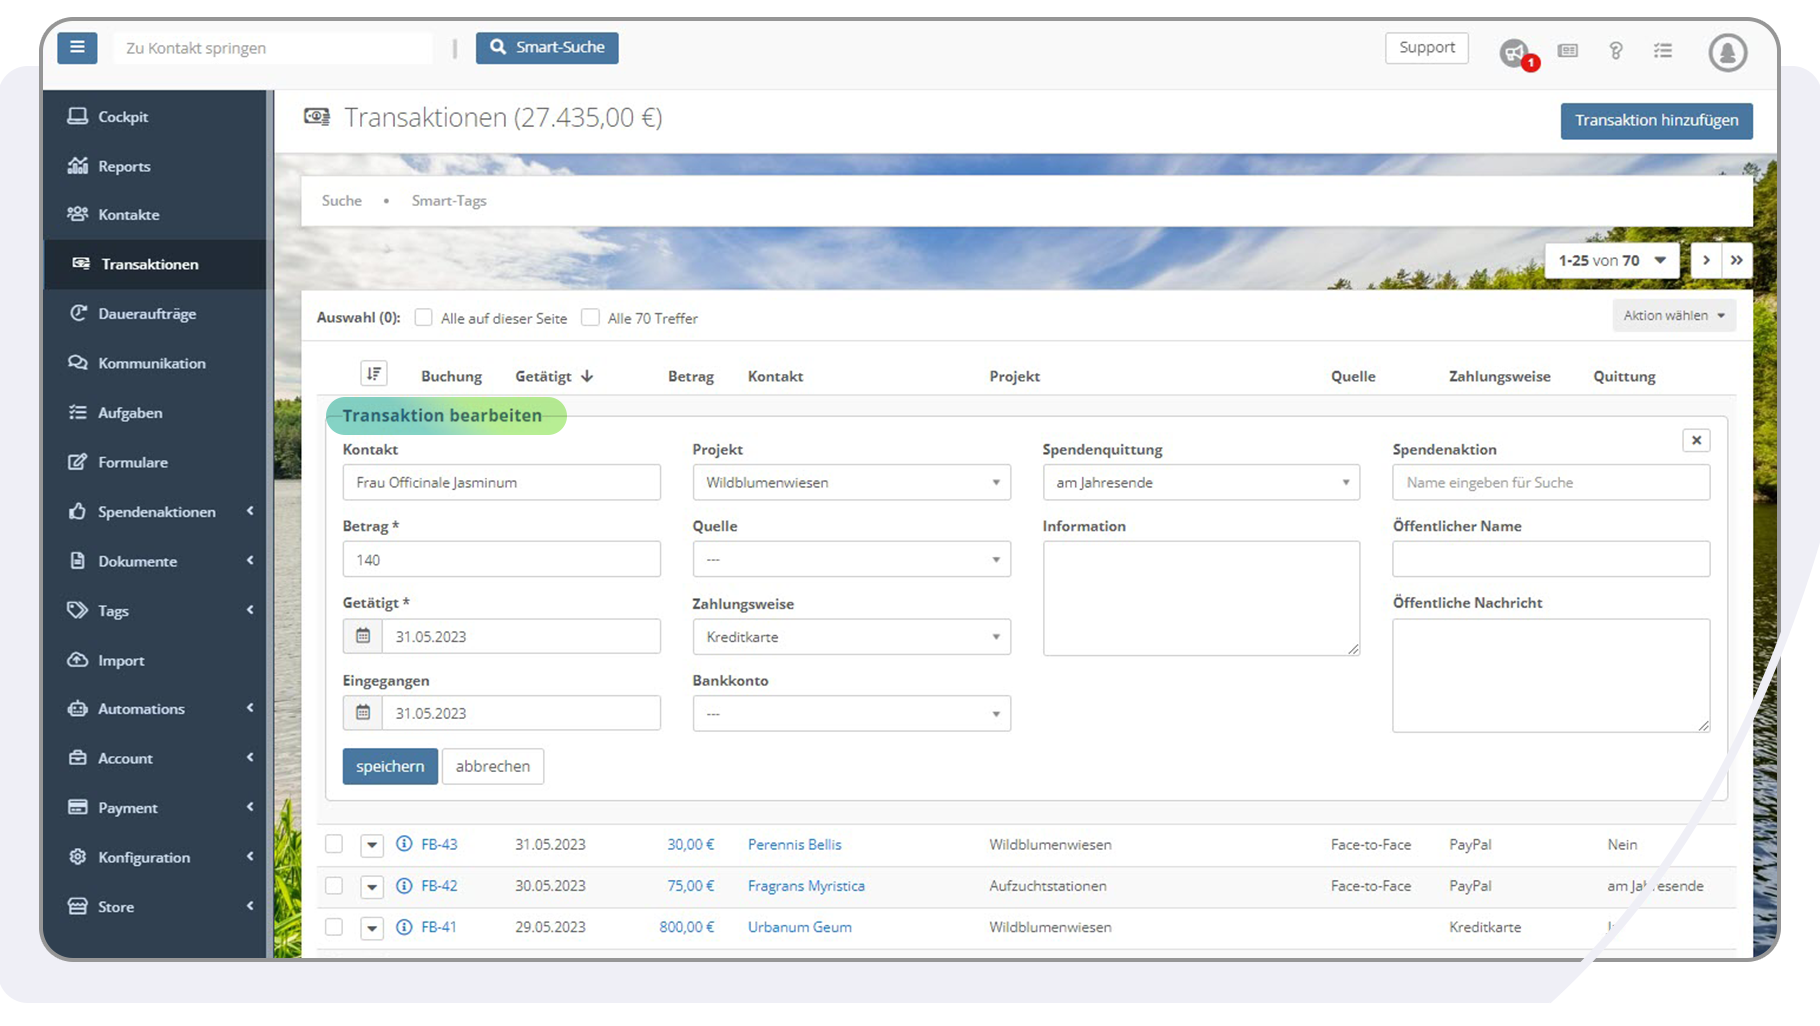Jump to last page with double arrow
This screenshot has width=1820, height=1026.
click(1737, 260)
